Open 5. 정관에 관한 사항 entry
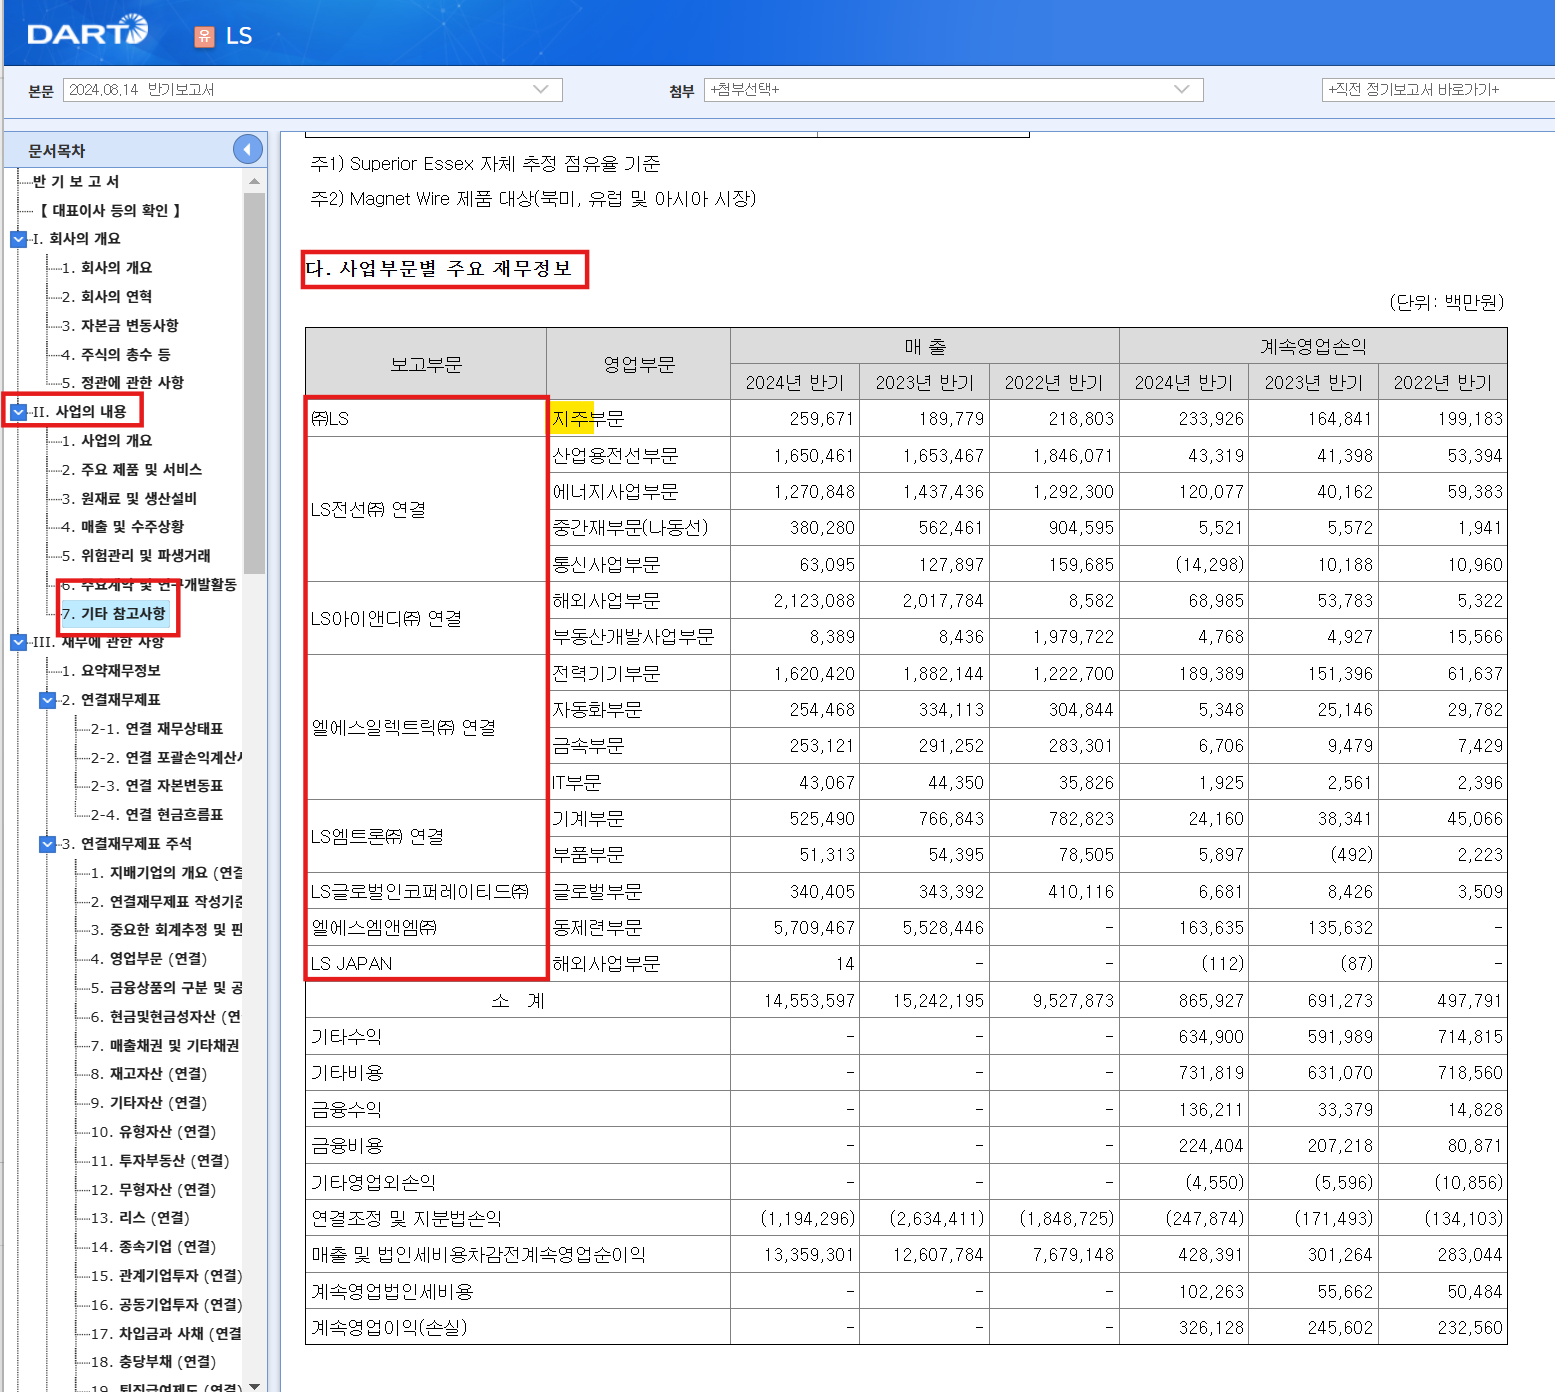Screen dimensions: 1555x1392 pyautogui.click(x=122, y=383)
